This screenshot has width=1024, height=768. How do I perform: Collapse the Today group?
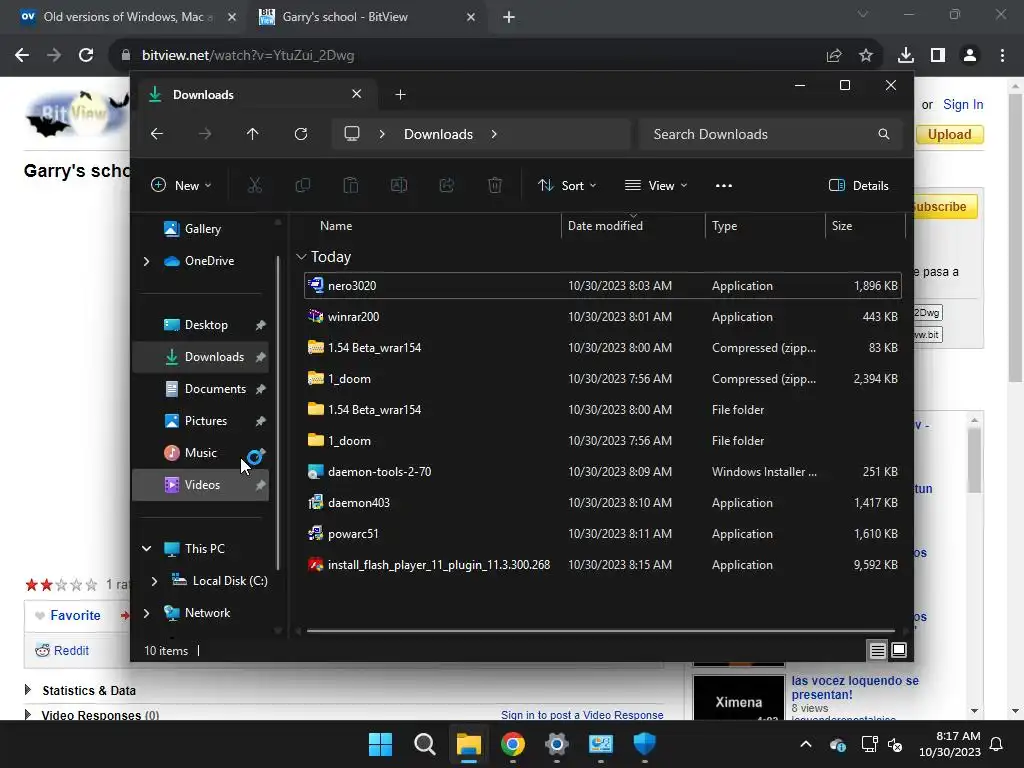click(x=301, y=257)
